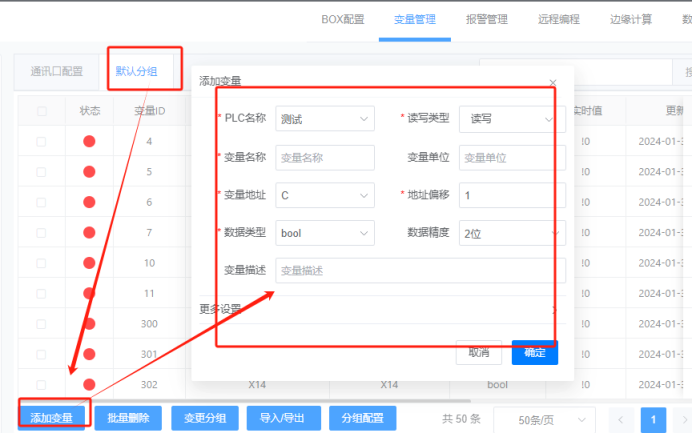Click the 地址偏移 input field
The width and height of the screenshot is (693, 434).
coord(512,195)
